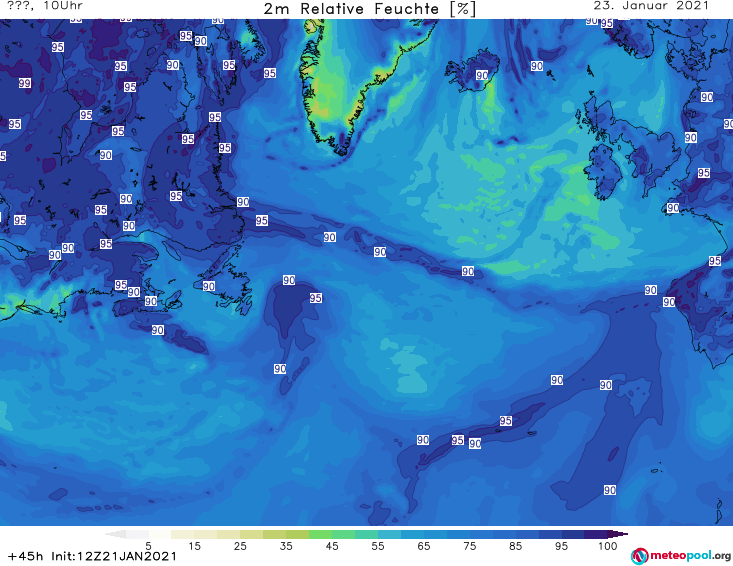The width and height of the screenshot is (733, 566).
Task: Pick the green colorbar swatch above '45'
Action: coord(320,534)
